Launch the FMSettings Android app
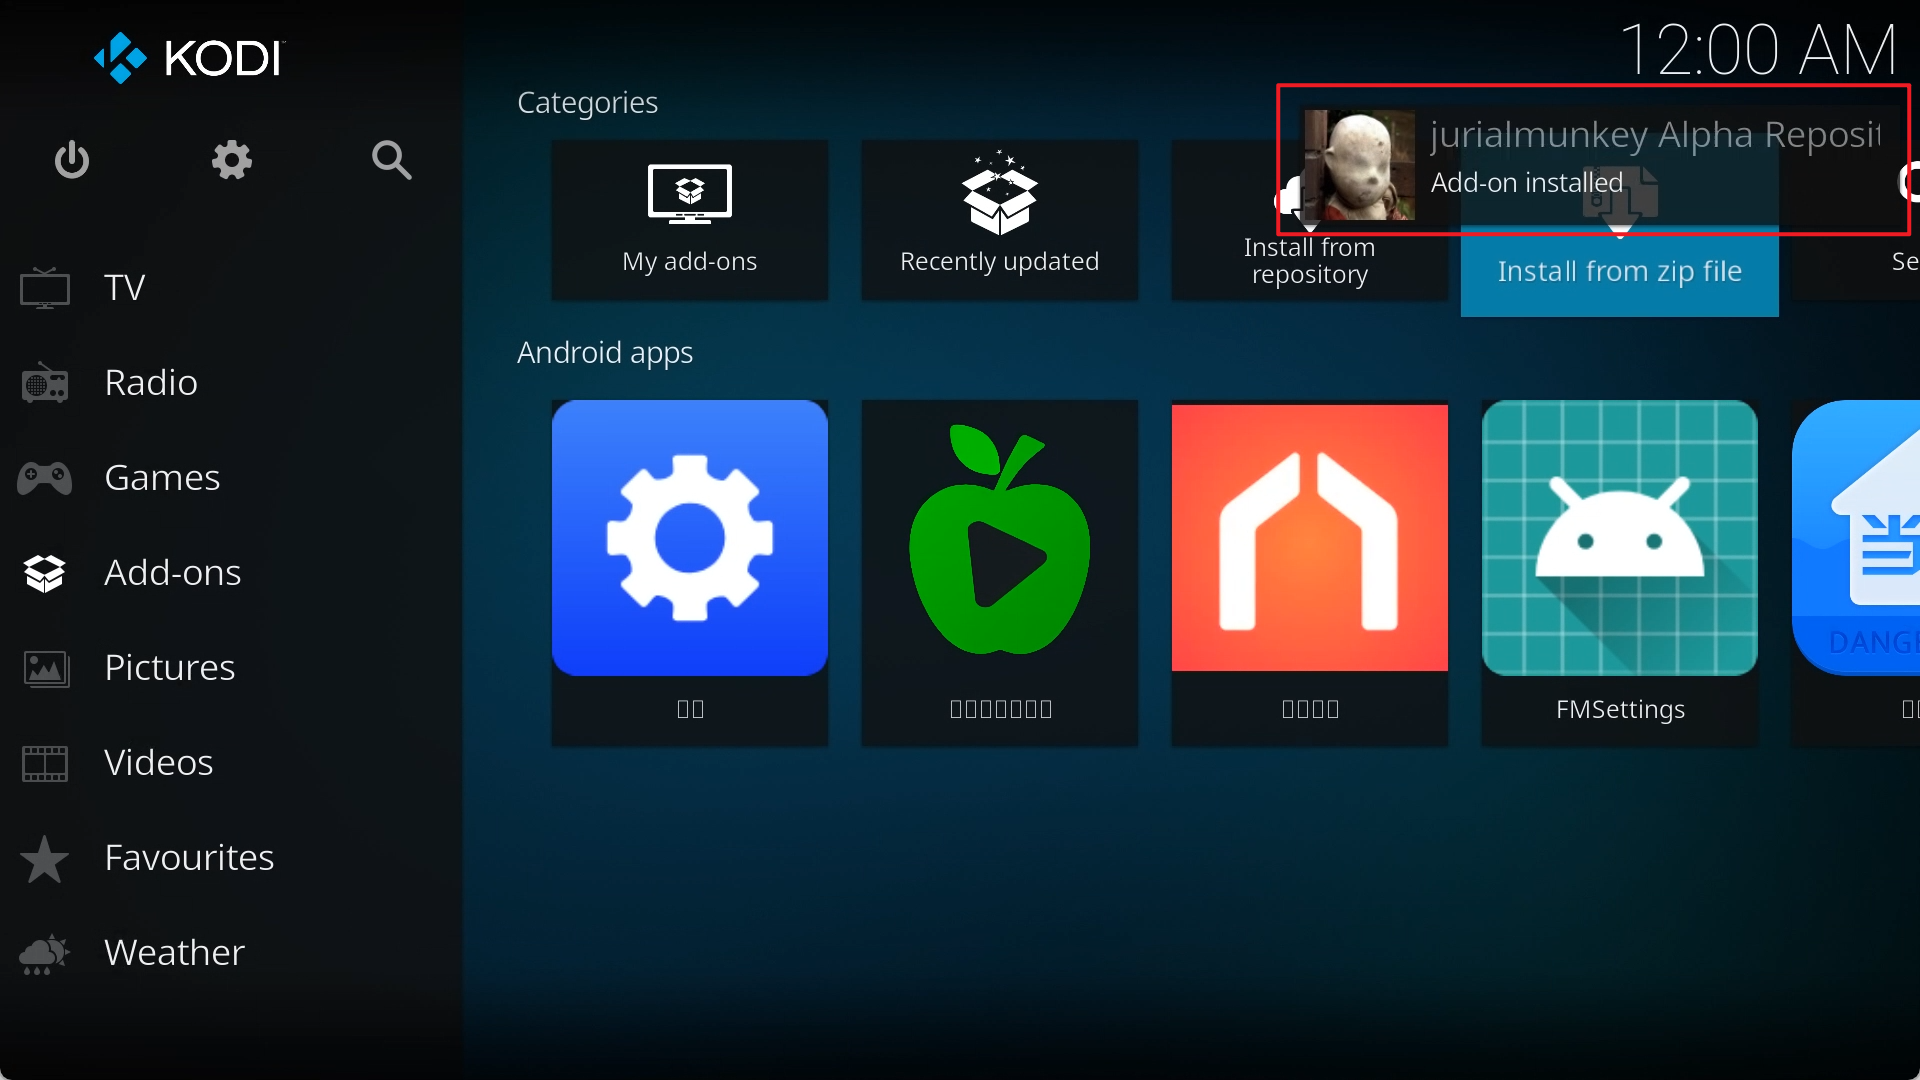This screenshot has height=1080, width=1920. 1620,573
